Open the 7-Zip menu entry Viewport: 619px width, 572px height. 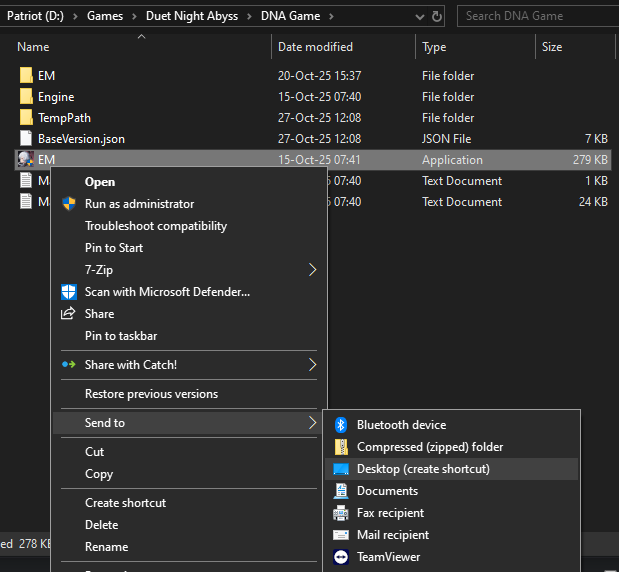(x=99, y=270)
